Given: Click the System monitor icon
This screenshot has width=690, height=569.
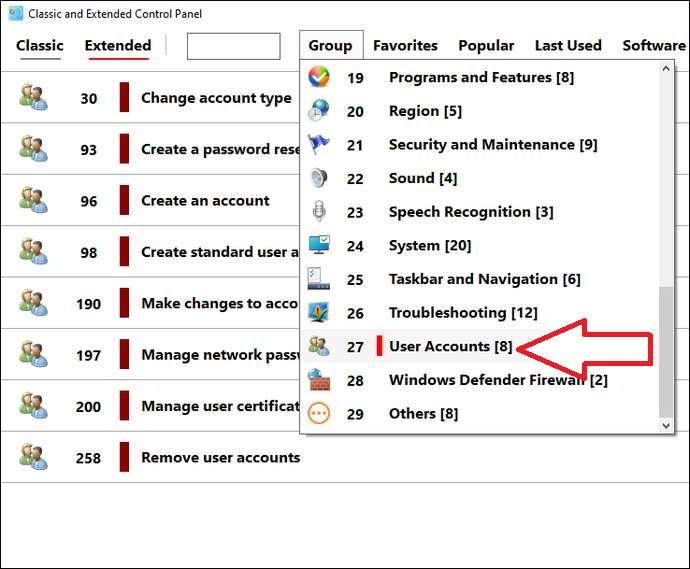Looking at the screenshot, I should tap(319, 245).
